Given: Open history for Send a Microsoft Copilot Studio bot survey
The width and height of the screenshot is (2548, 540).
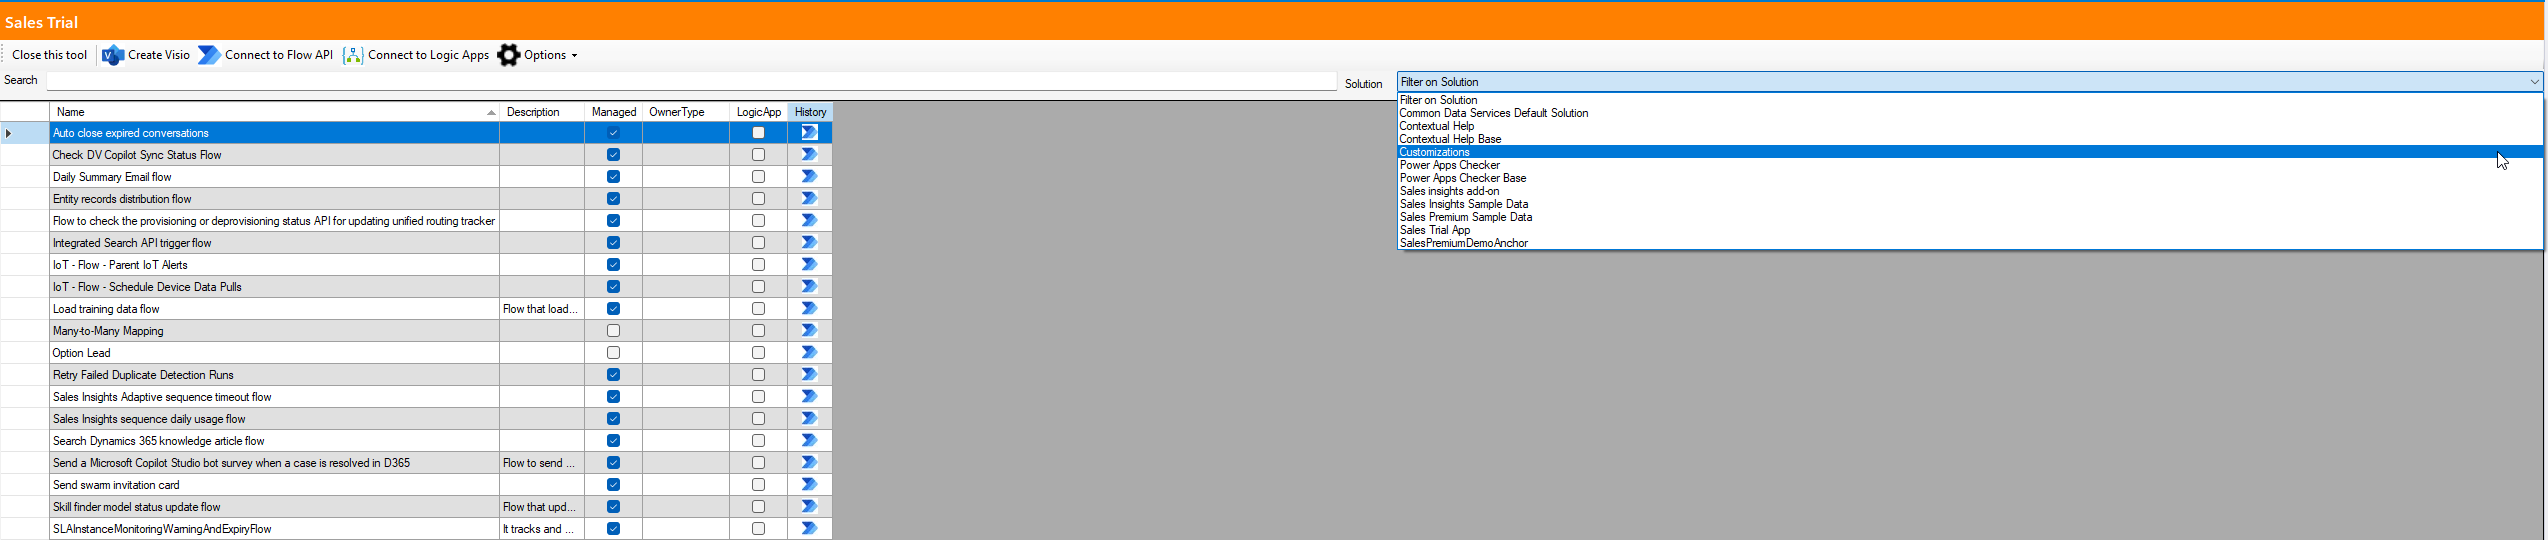Looking at the screenshot, I should point(809,463).
